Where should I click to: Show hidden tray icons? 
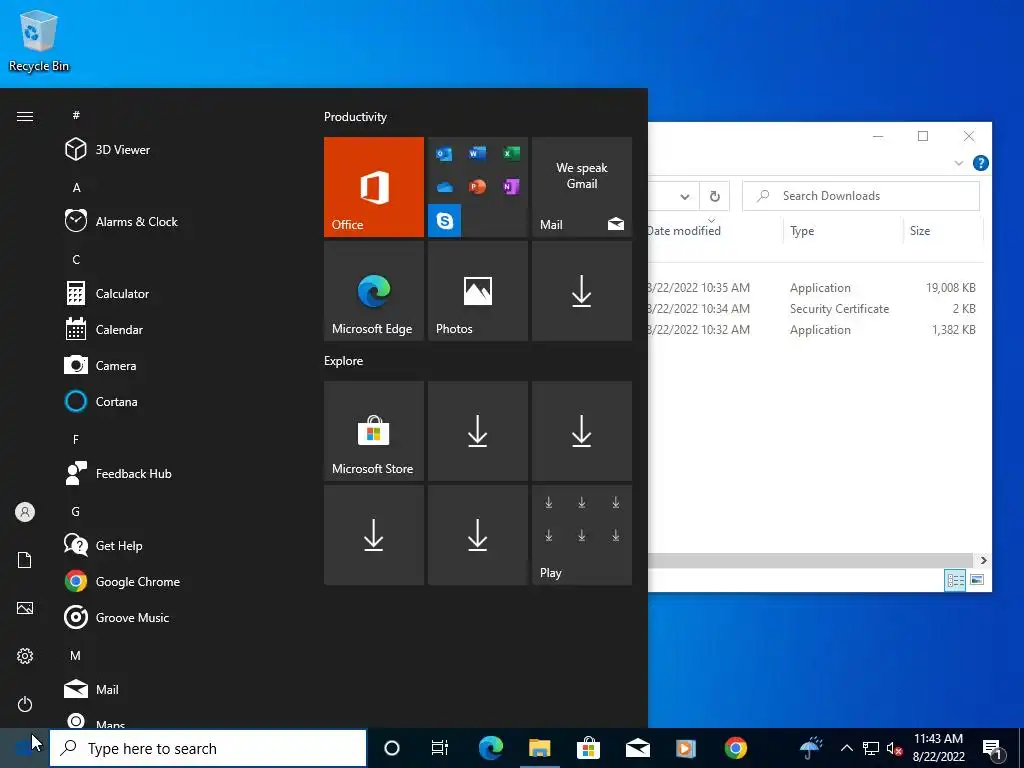846,748
